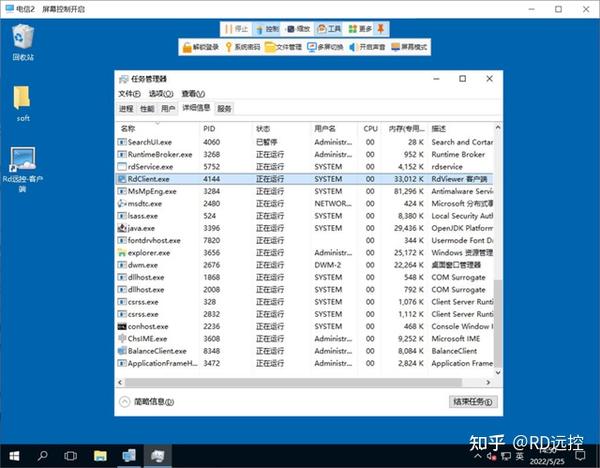
Task: Click the 已暂停 status of SearchUI.exe
Action: [267, 142]
